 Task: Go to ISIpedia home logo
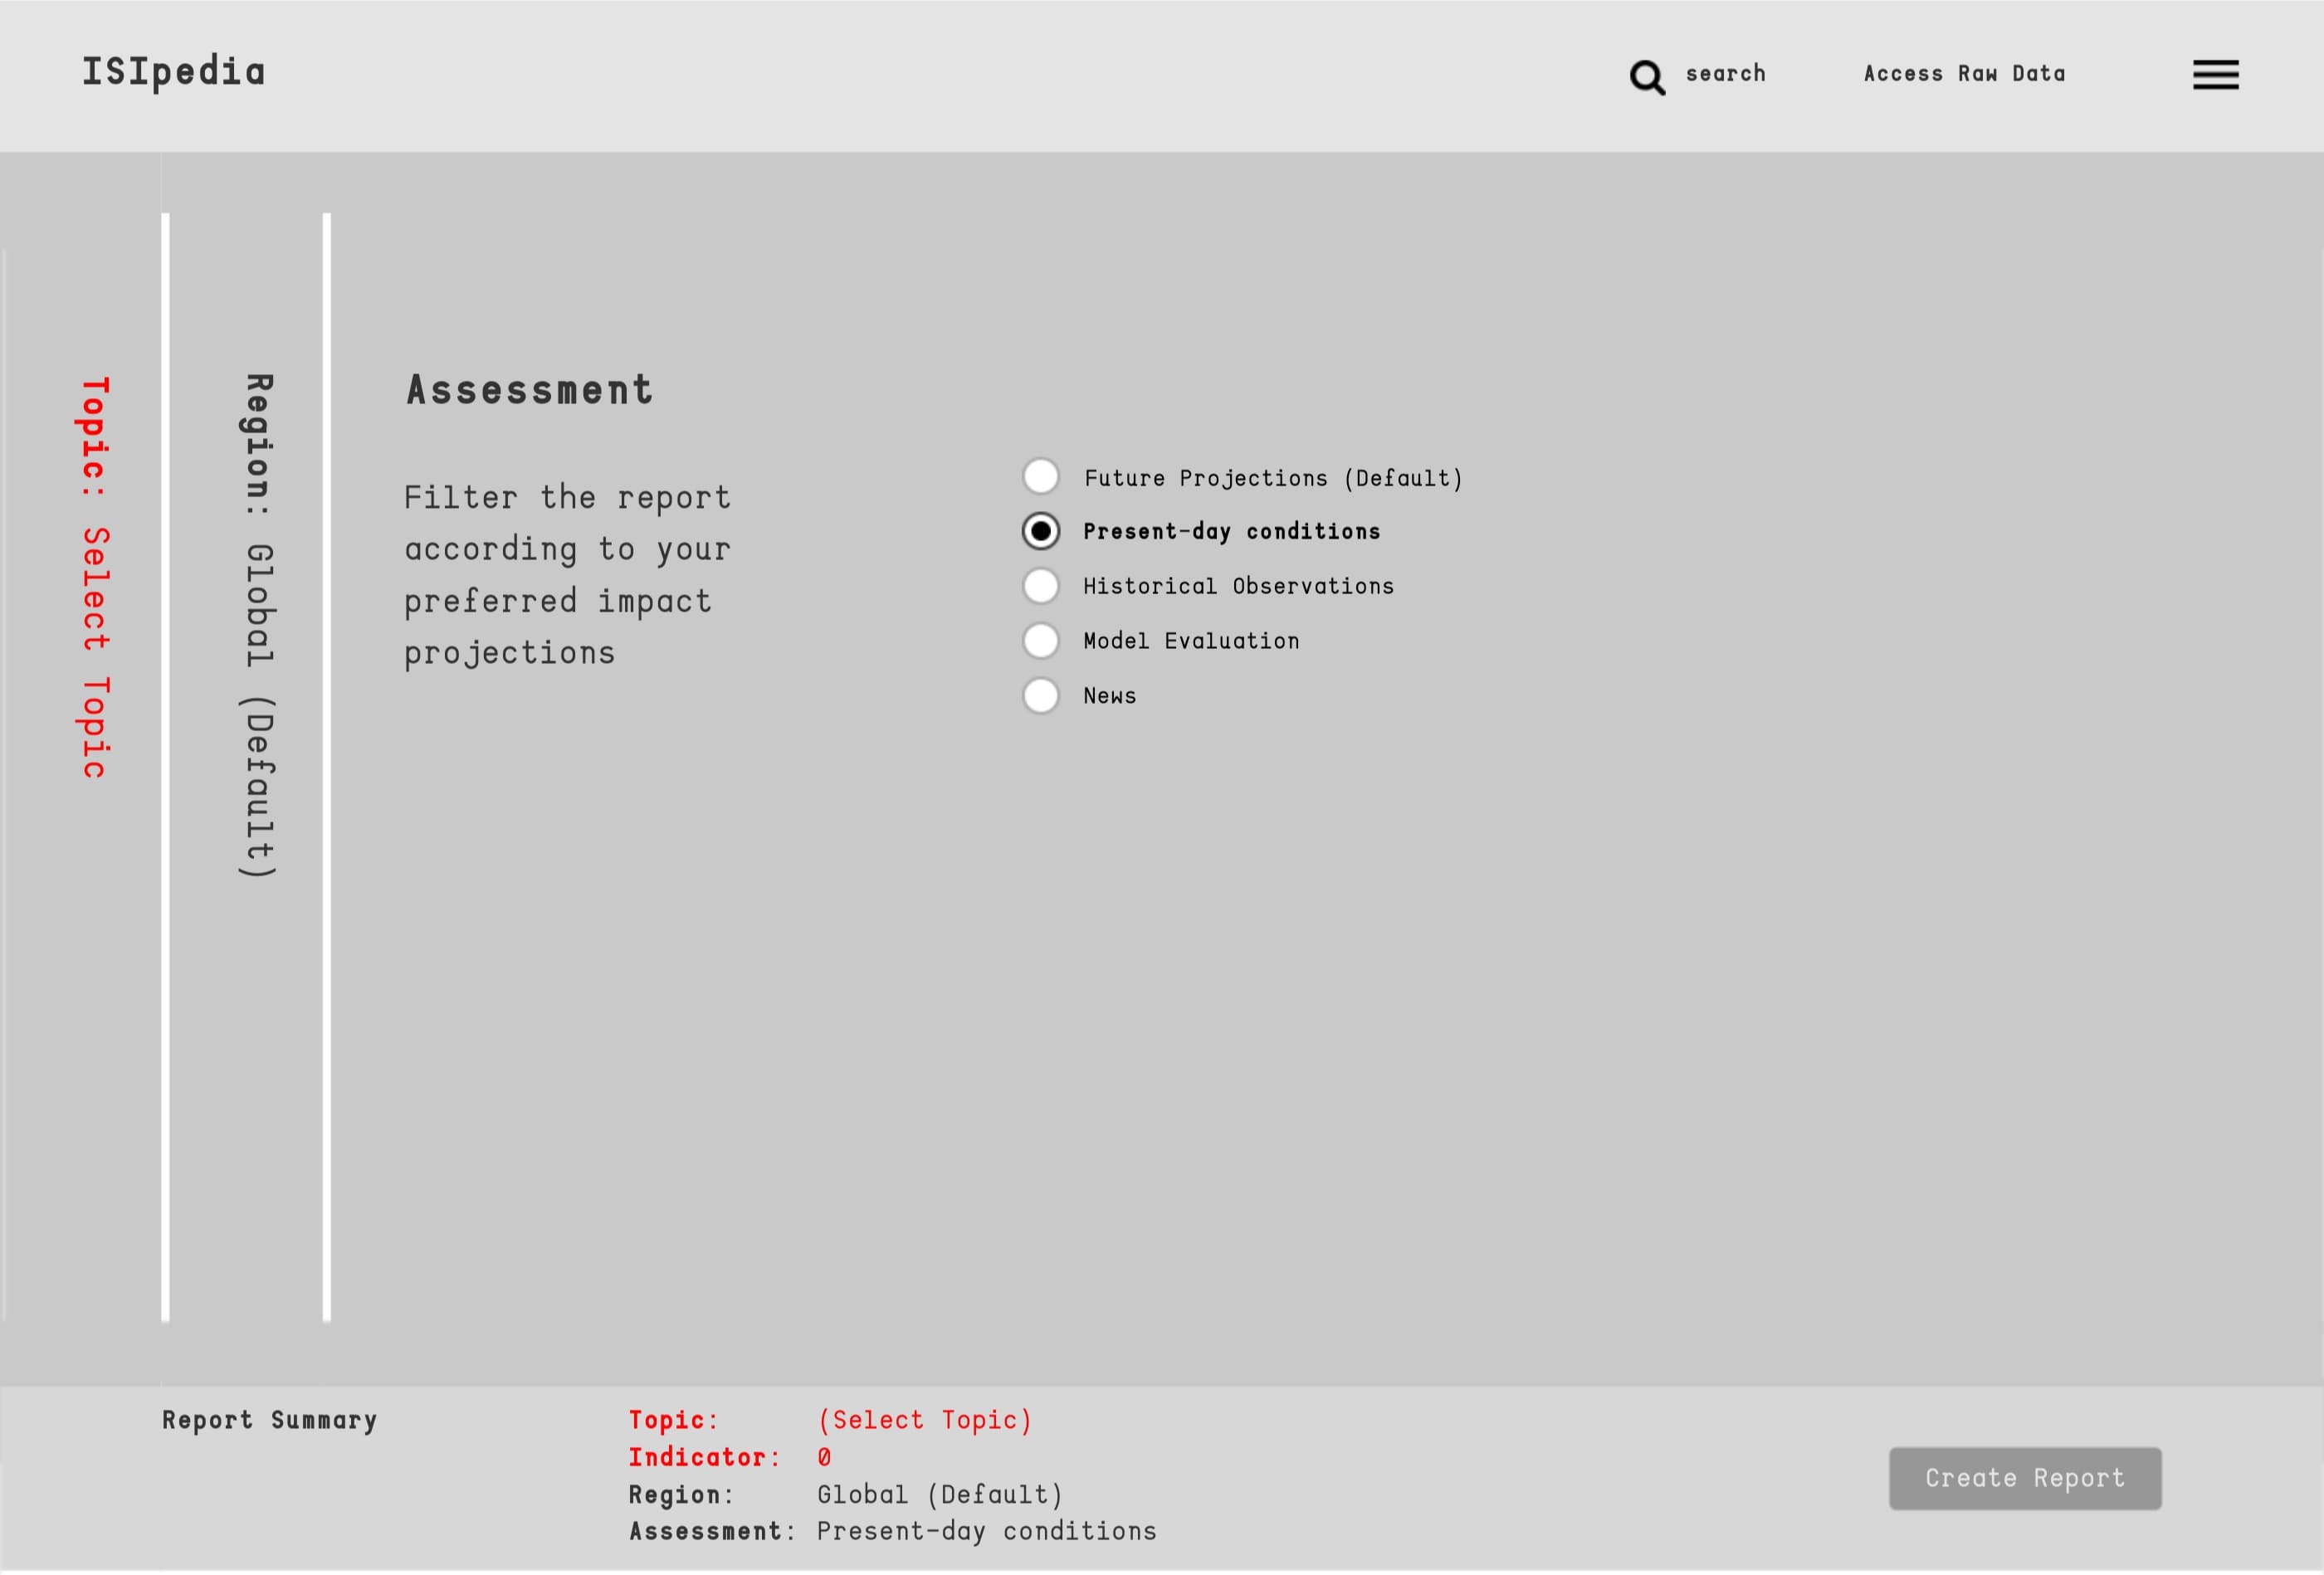pos(173,72)
